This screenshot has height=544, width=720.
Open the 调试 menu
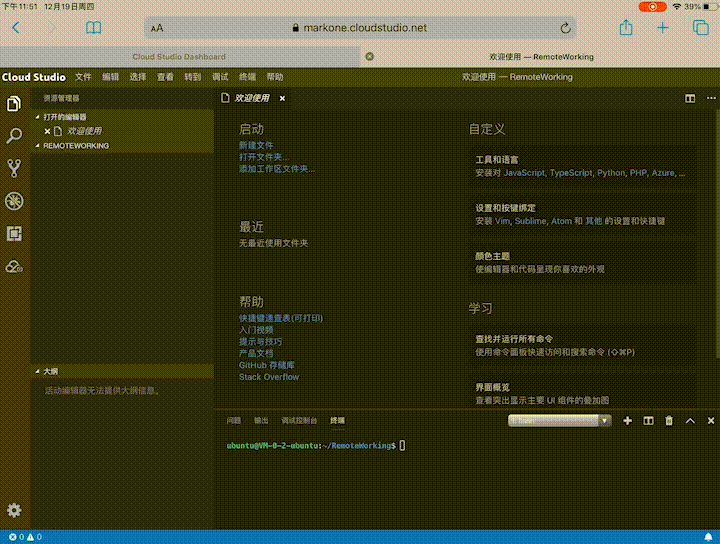point(220,77)
